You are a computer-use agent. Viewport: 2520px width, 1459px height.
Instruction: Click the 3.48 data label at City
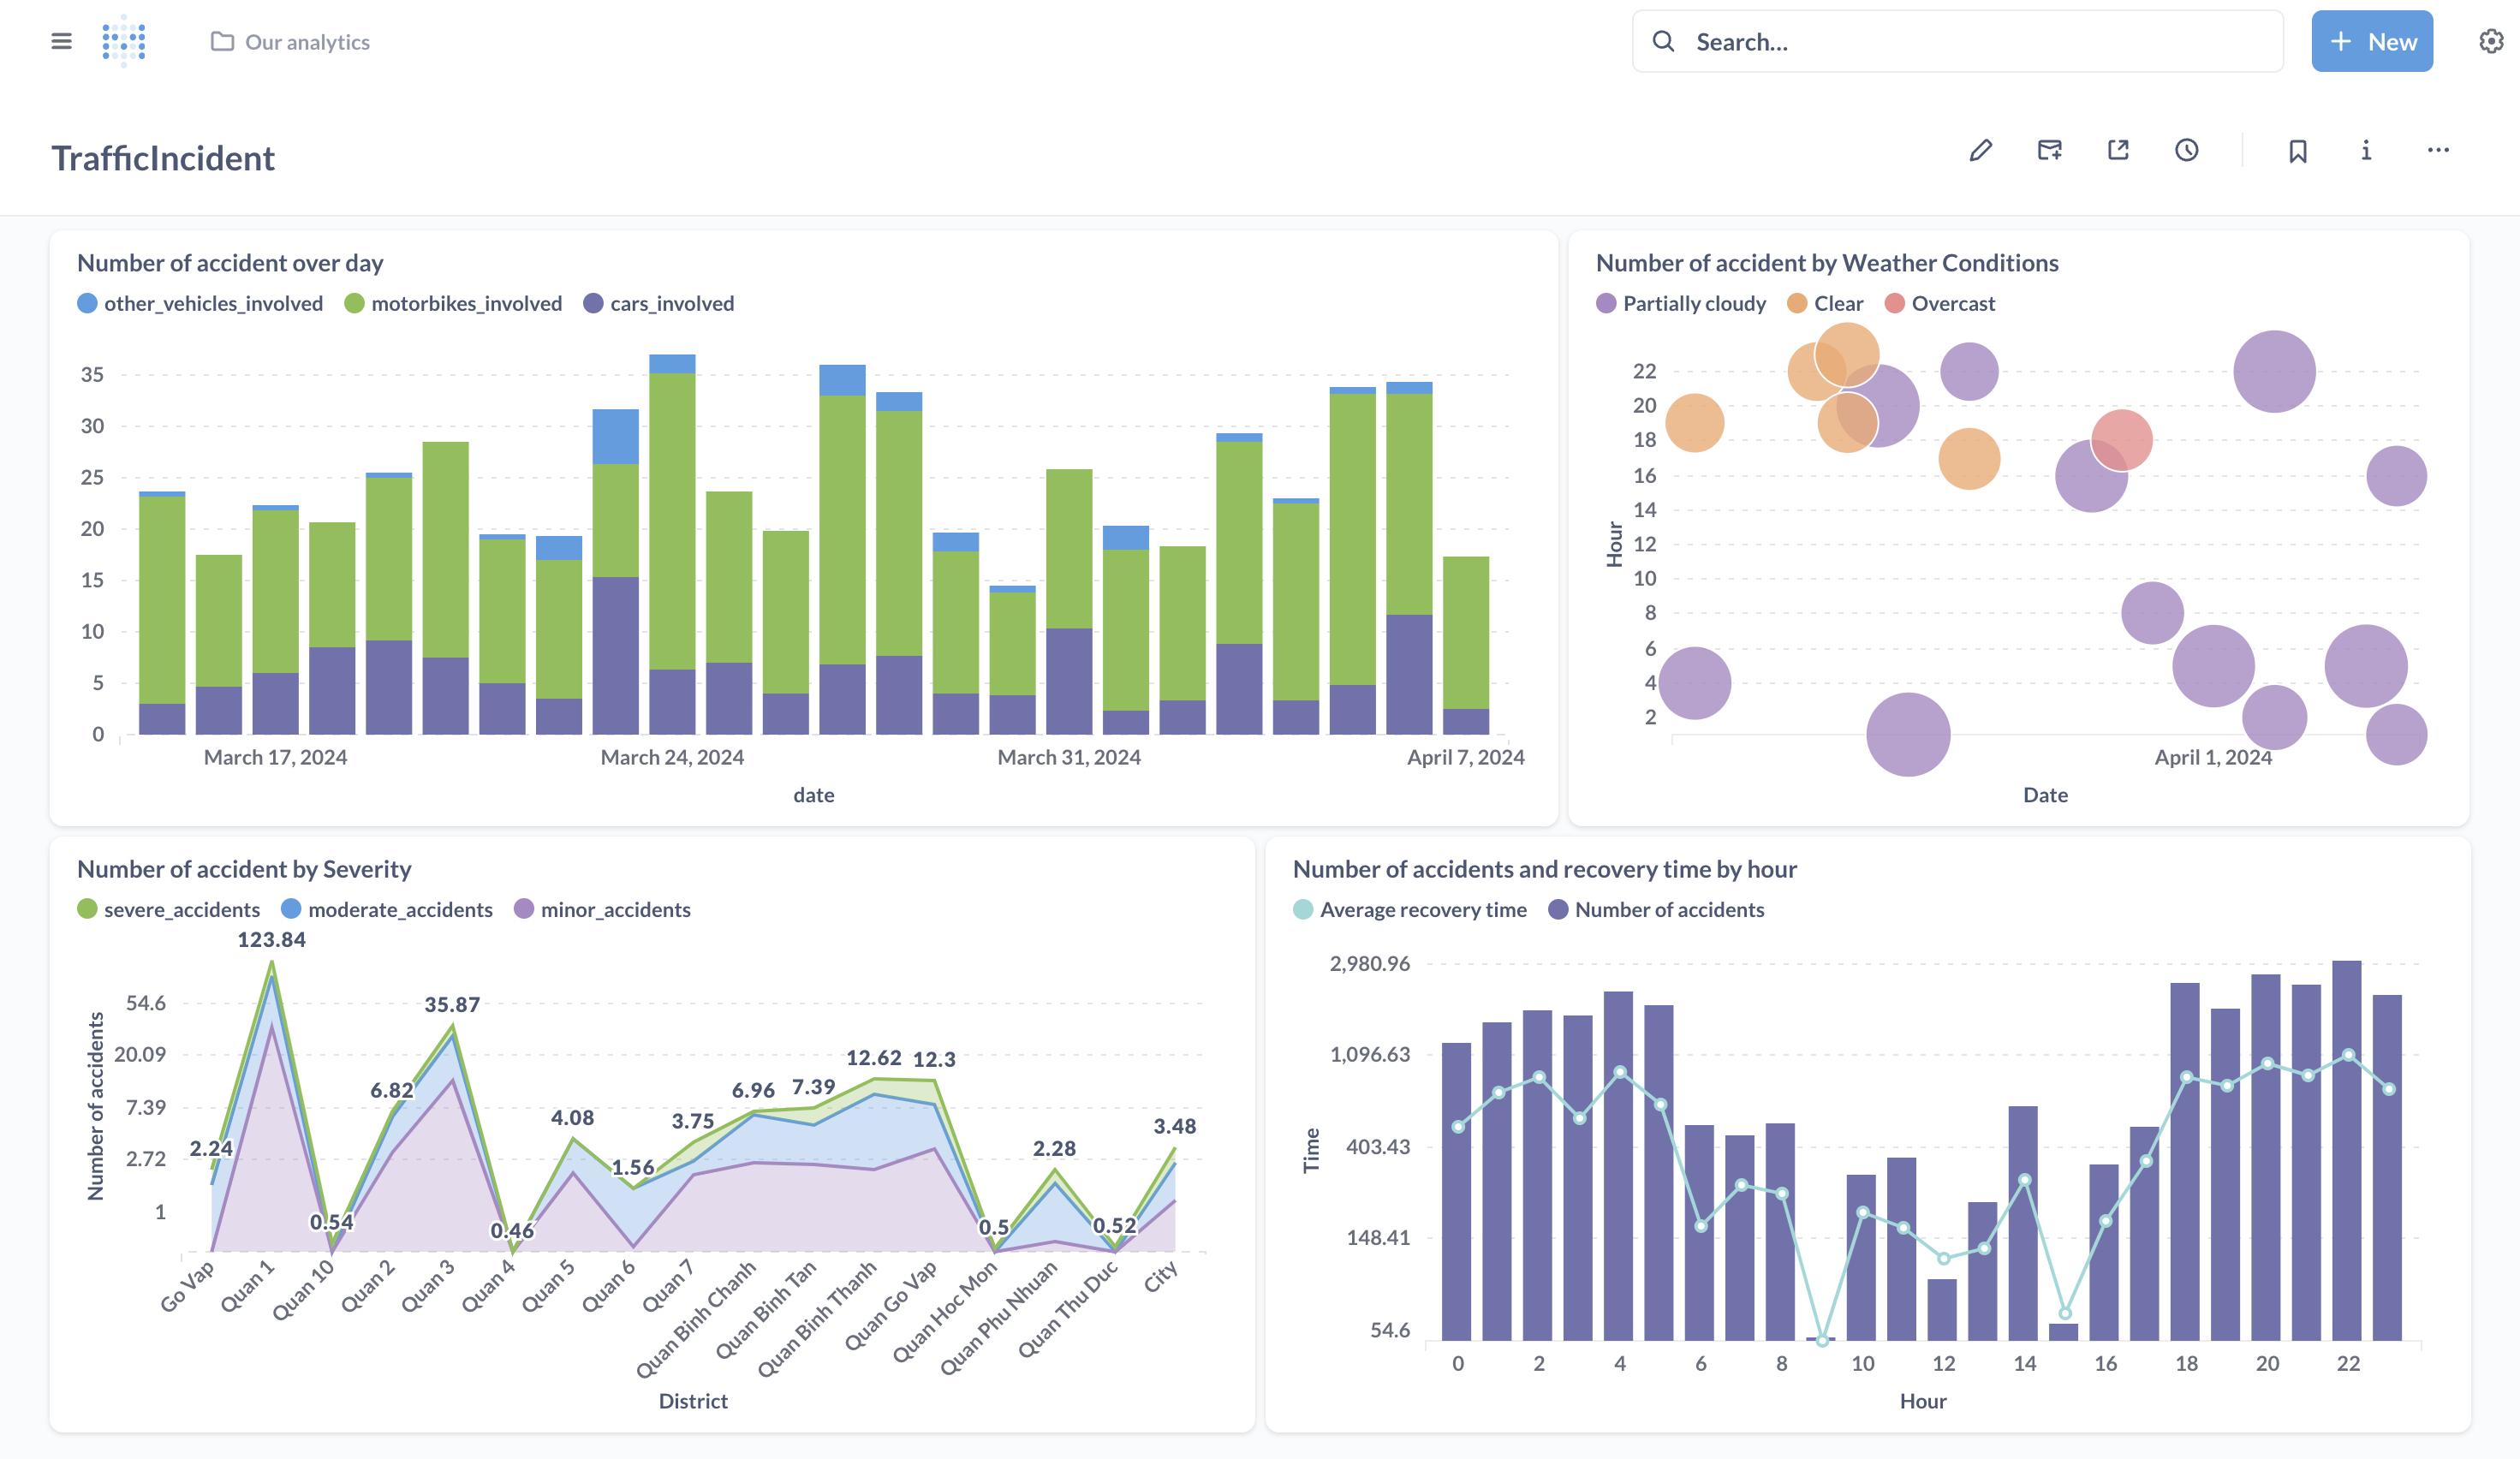(1175, 1126)
